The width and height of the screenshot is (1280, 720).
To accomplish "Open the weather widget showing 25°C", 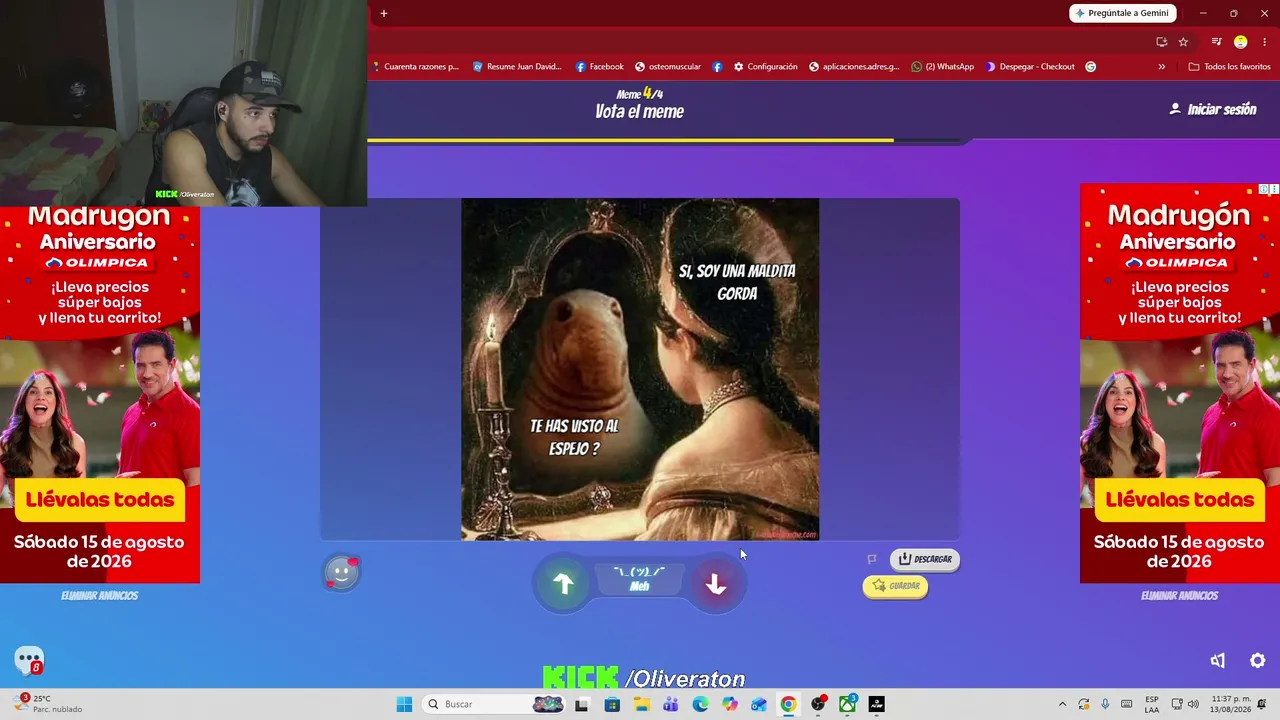I will pos(48,704).
